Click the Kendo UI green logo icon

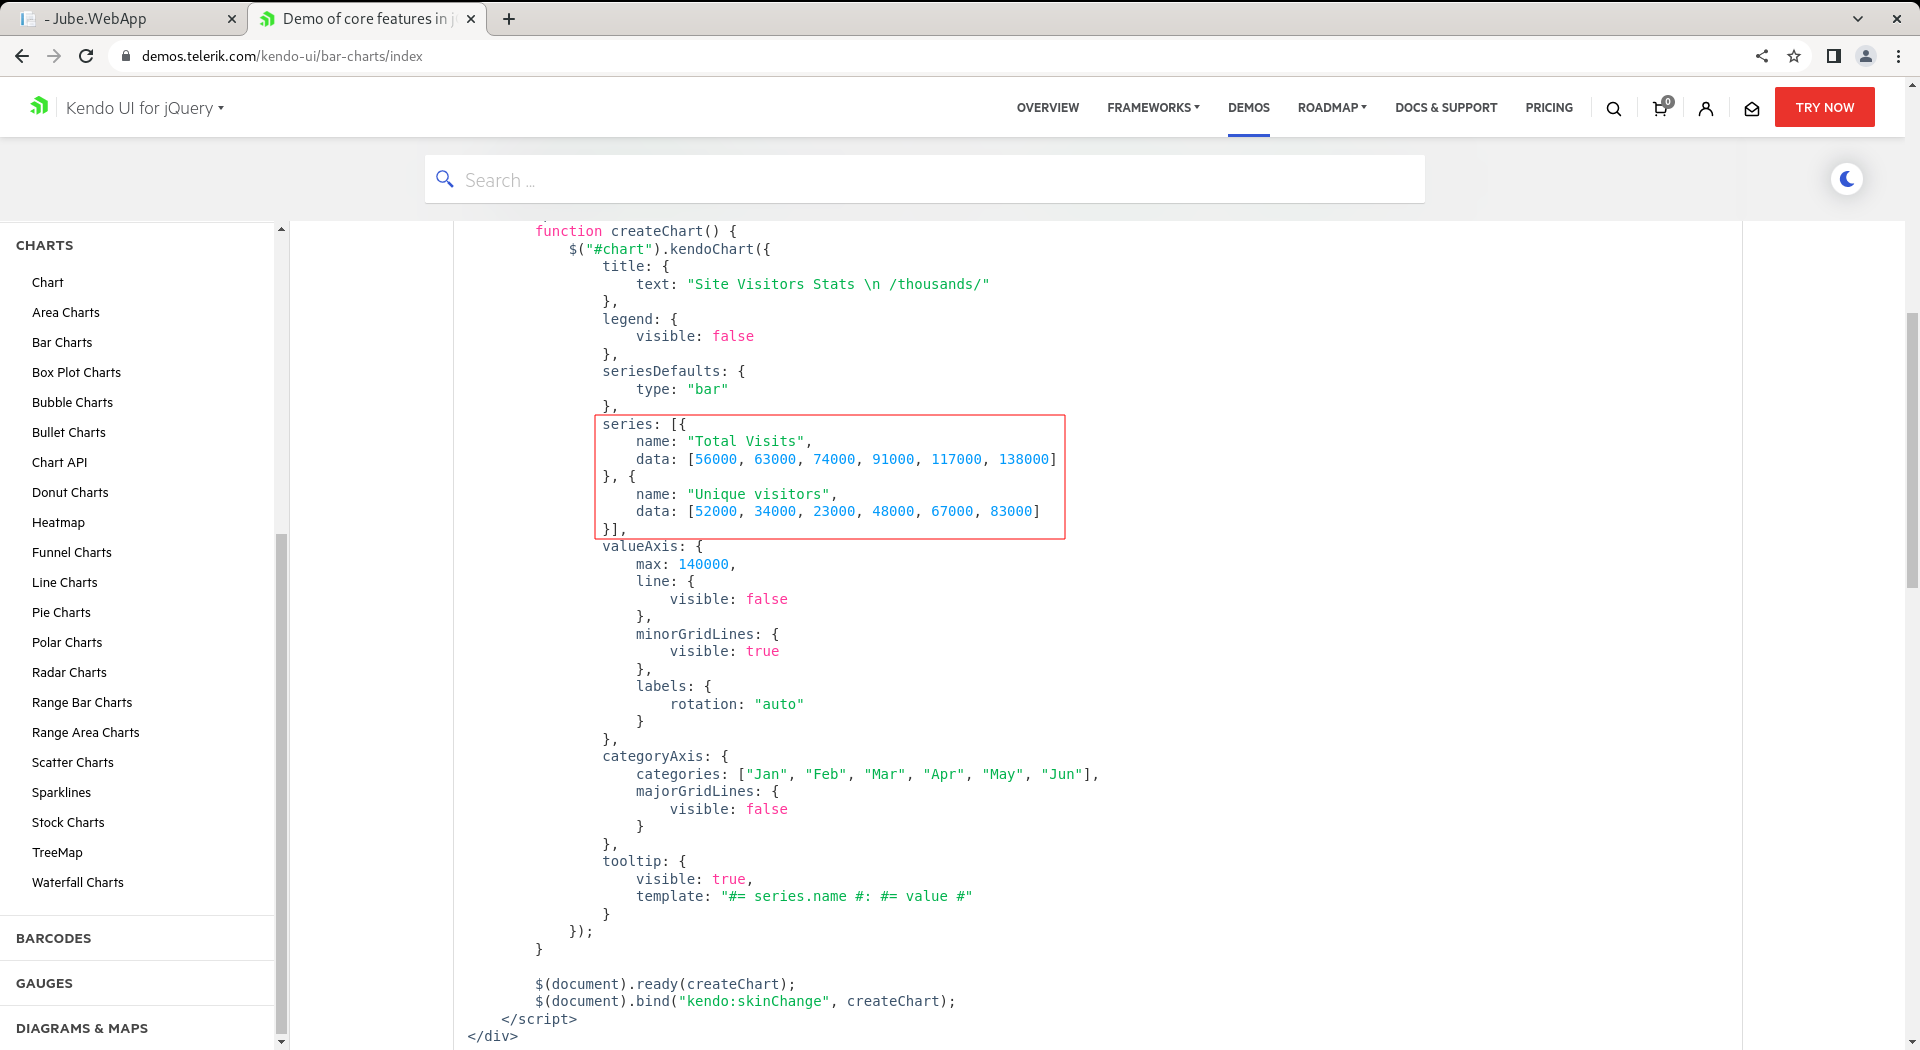tap(39, 106)
